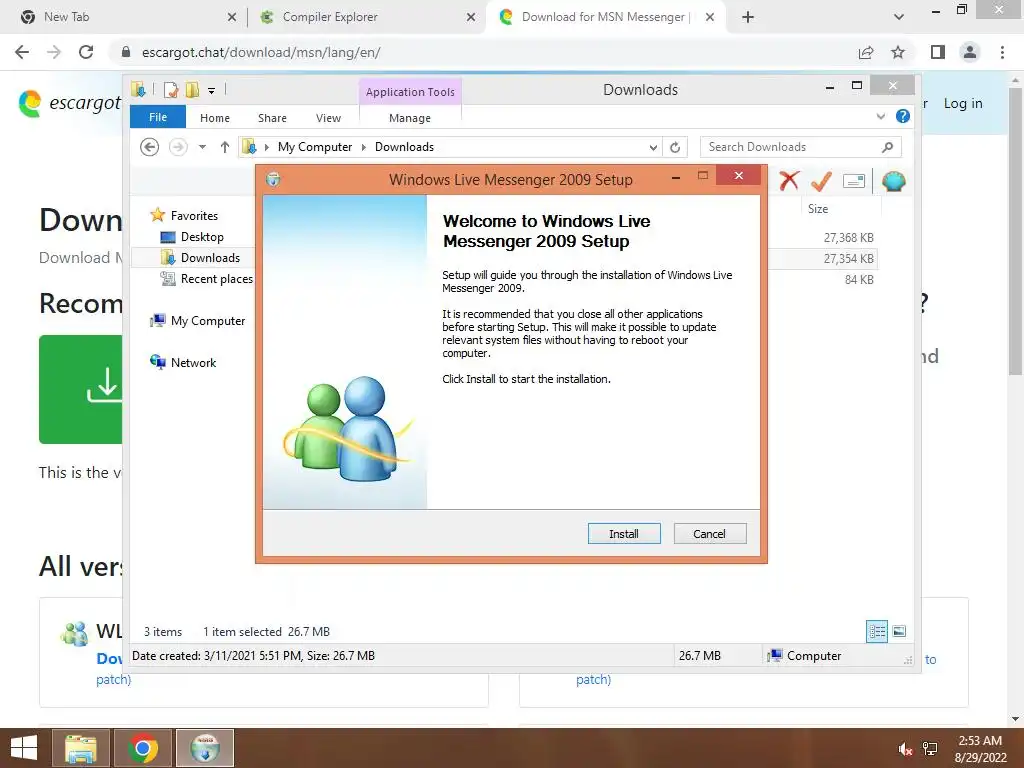Open Chrome tab search chevron

(x=899, y=17)
